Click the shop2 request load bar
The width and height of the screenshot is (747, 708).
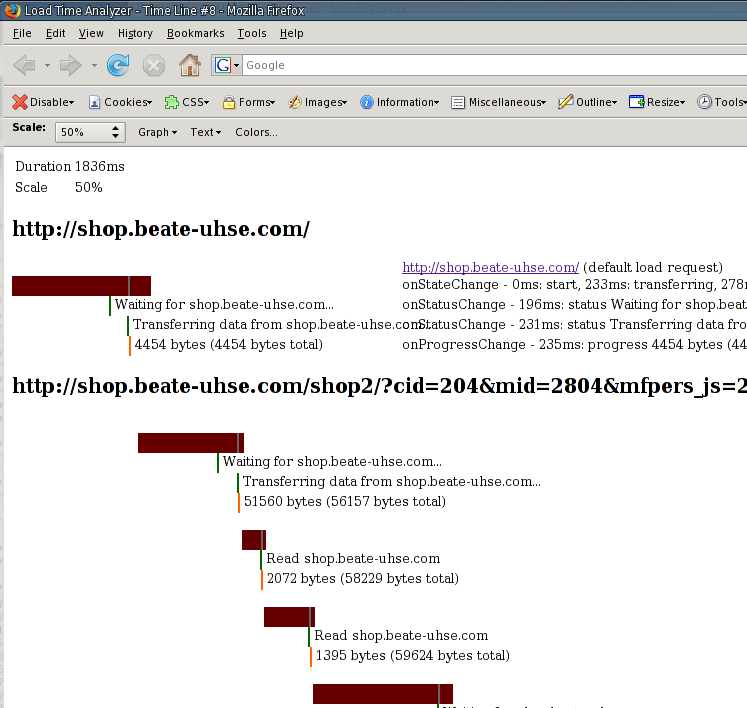tap(191, 443)
